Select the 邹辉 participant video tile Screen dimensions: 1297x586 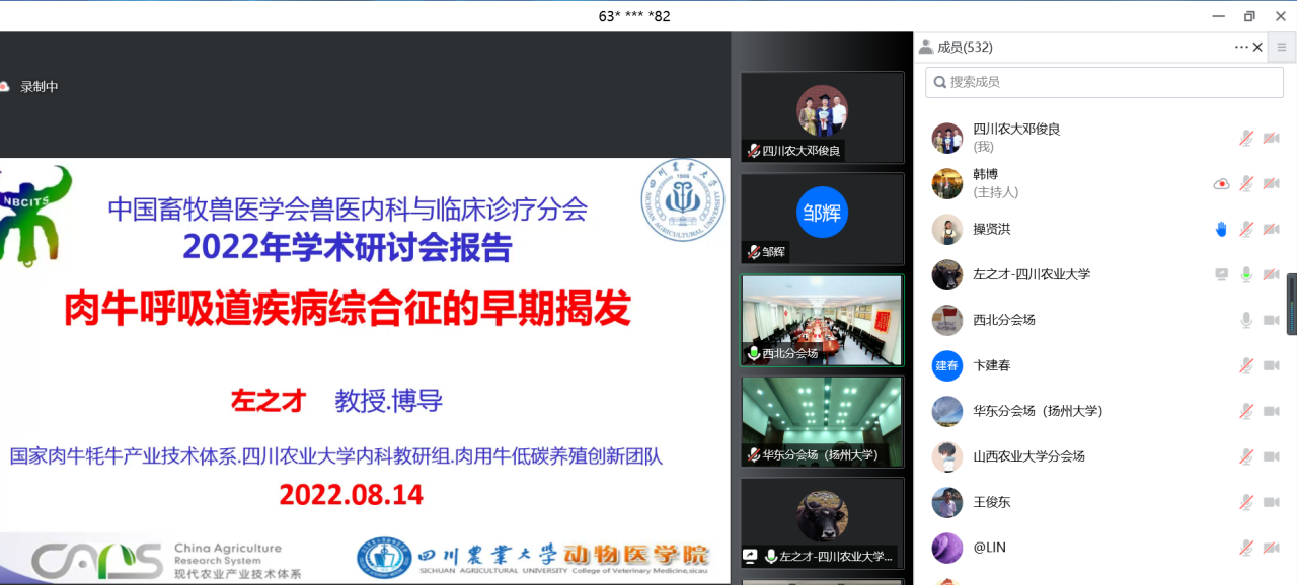pos(821,217)
